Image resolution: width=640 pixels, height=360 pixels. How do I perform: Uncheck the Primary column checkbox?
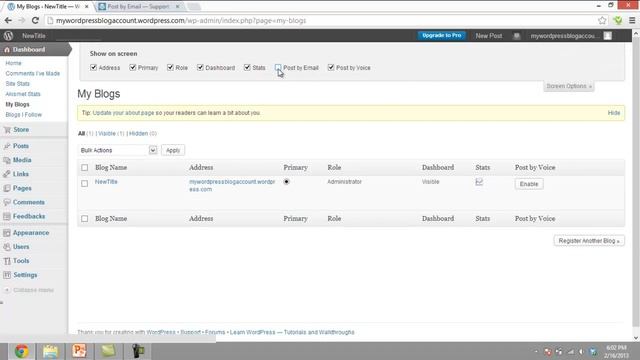[133, 68]
